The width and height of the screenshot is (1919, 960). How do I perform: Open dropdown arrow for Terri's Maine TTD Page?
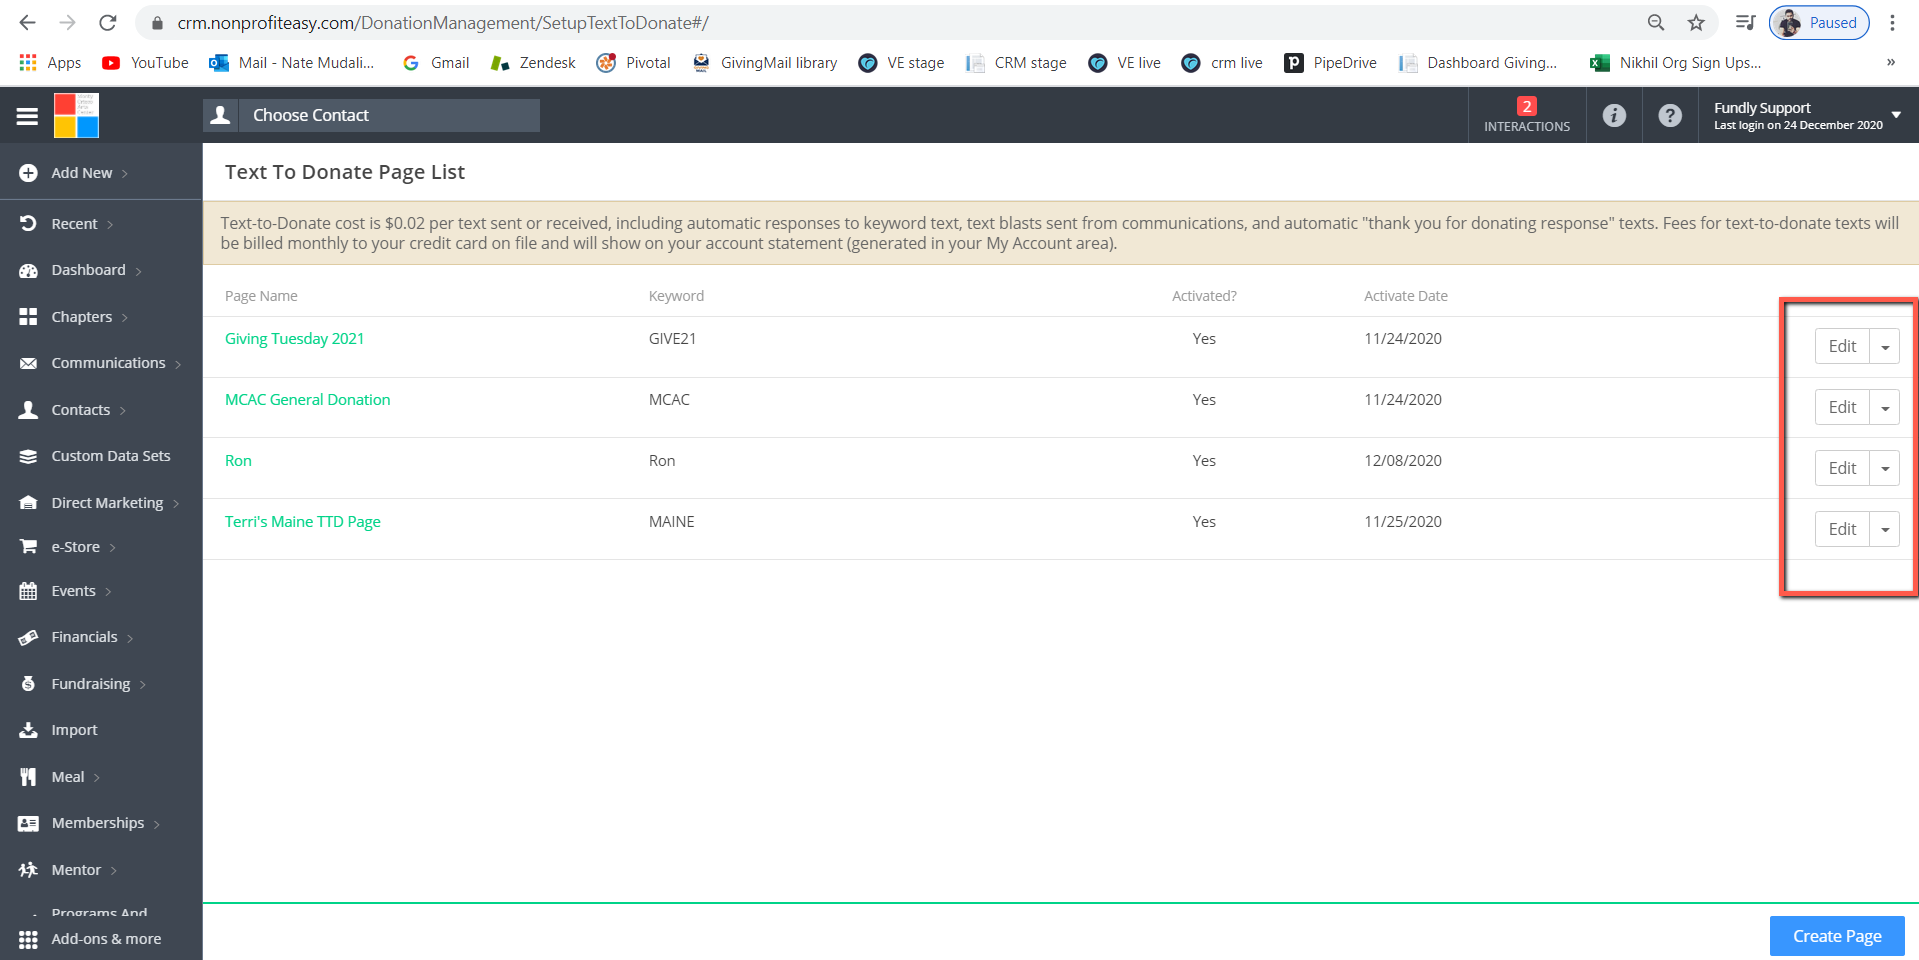point(1885,530)
